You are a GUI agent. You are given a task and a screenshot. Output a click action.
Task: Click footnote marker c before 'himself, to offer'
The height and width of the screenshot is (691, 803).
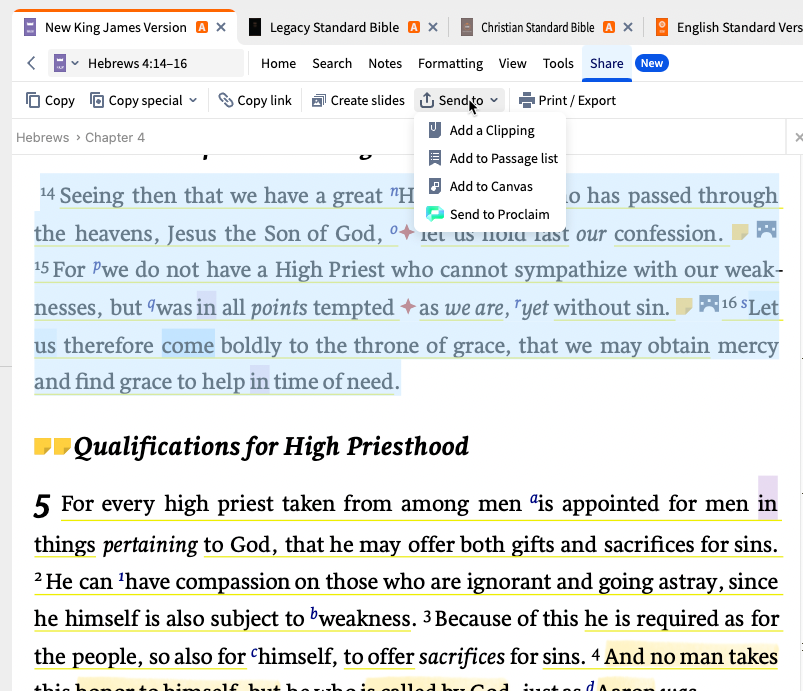[x=254, y=652]
